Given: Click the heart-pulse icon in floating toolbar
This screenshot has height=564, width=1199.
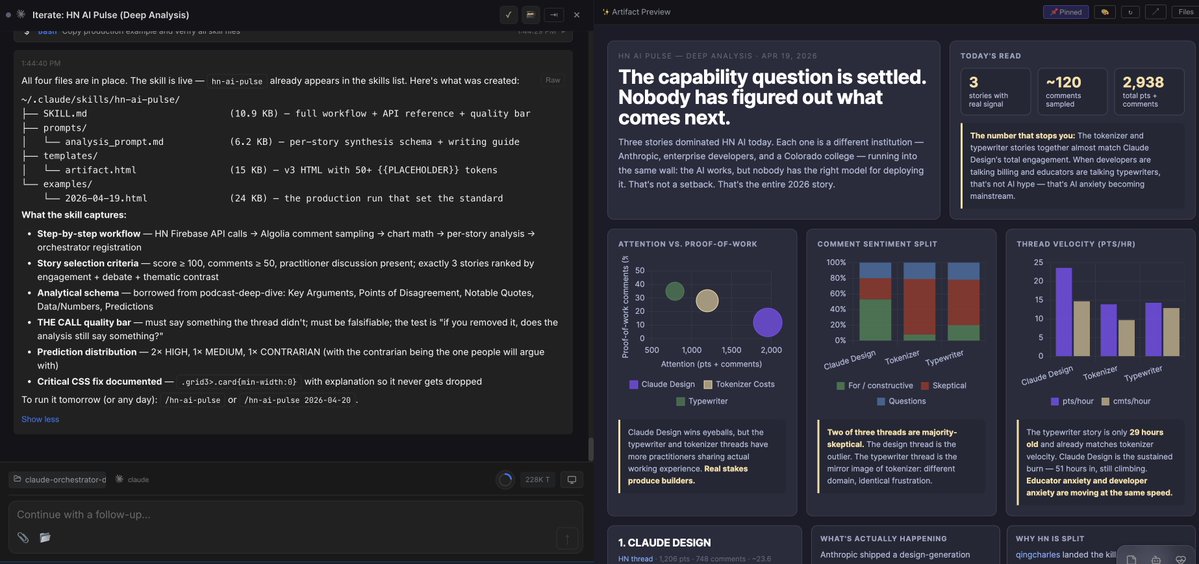Looking at the screenshot, I should [1181, 559].
